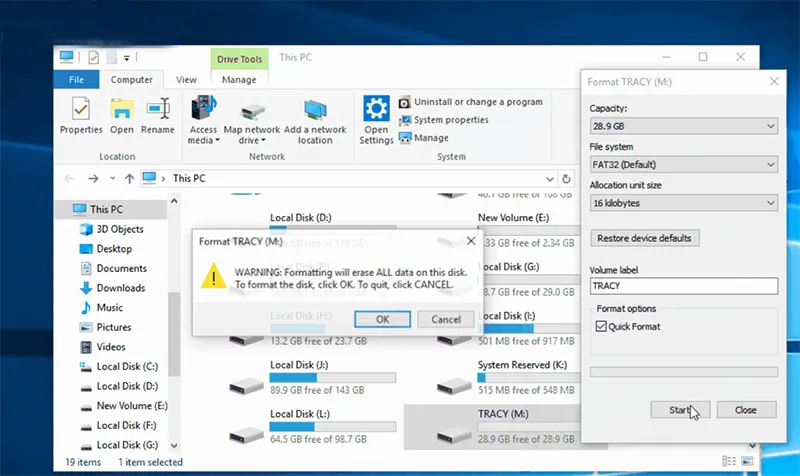Screen dimensions: 800x476
Task: Click Start in Format window
Action: [680, 410]
